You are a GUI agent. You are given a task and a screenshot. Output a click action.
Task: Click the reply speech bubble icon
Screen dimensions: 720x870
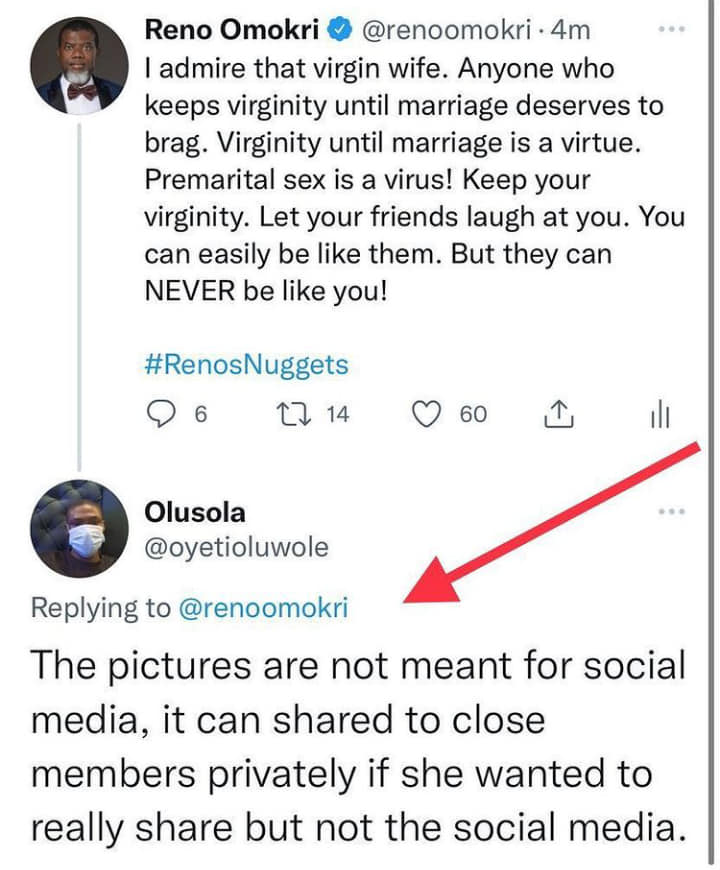click(160, 413)
